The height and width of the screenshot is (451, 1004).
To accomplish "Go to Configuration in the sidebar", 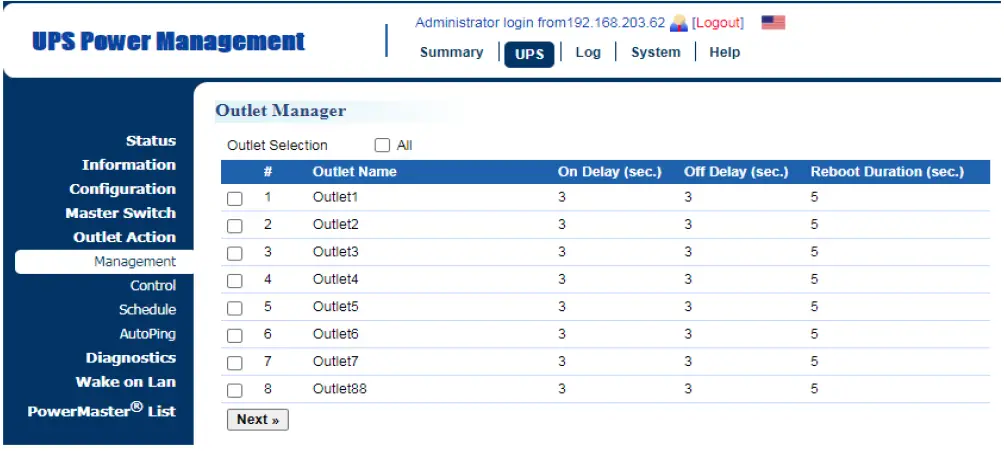I will pyautogui.click(x=122, y=190).
